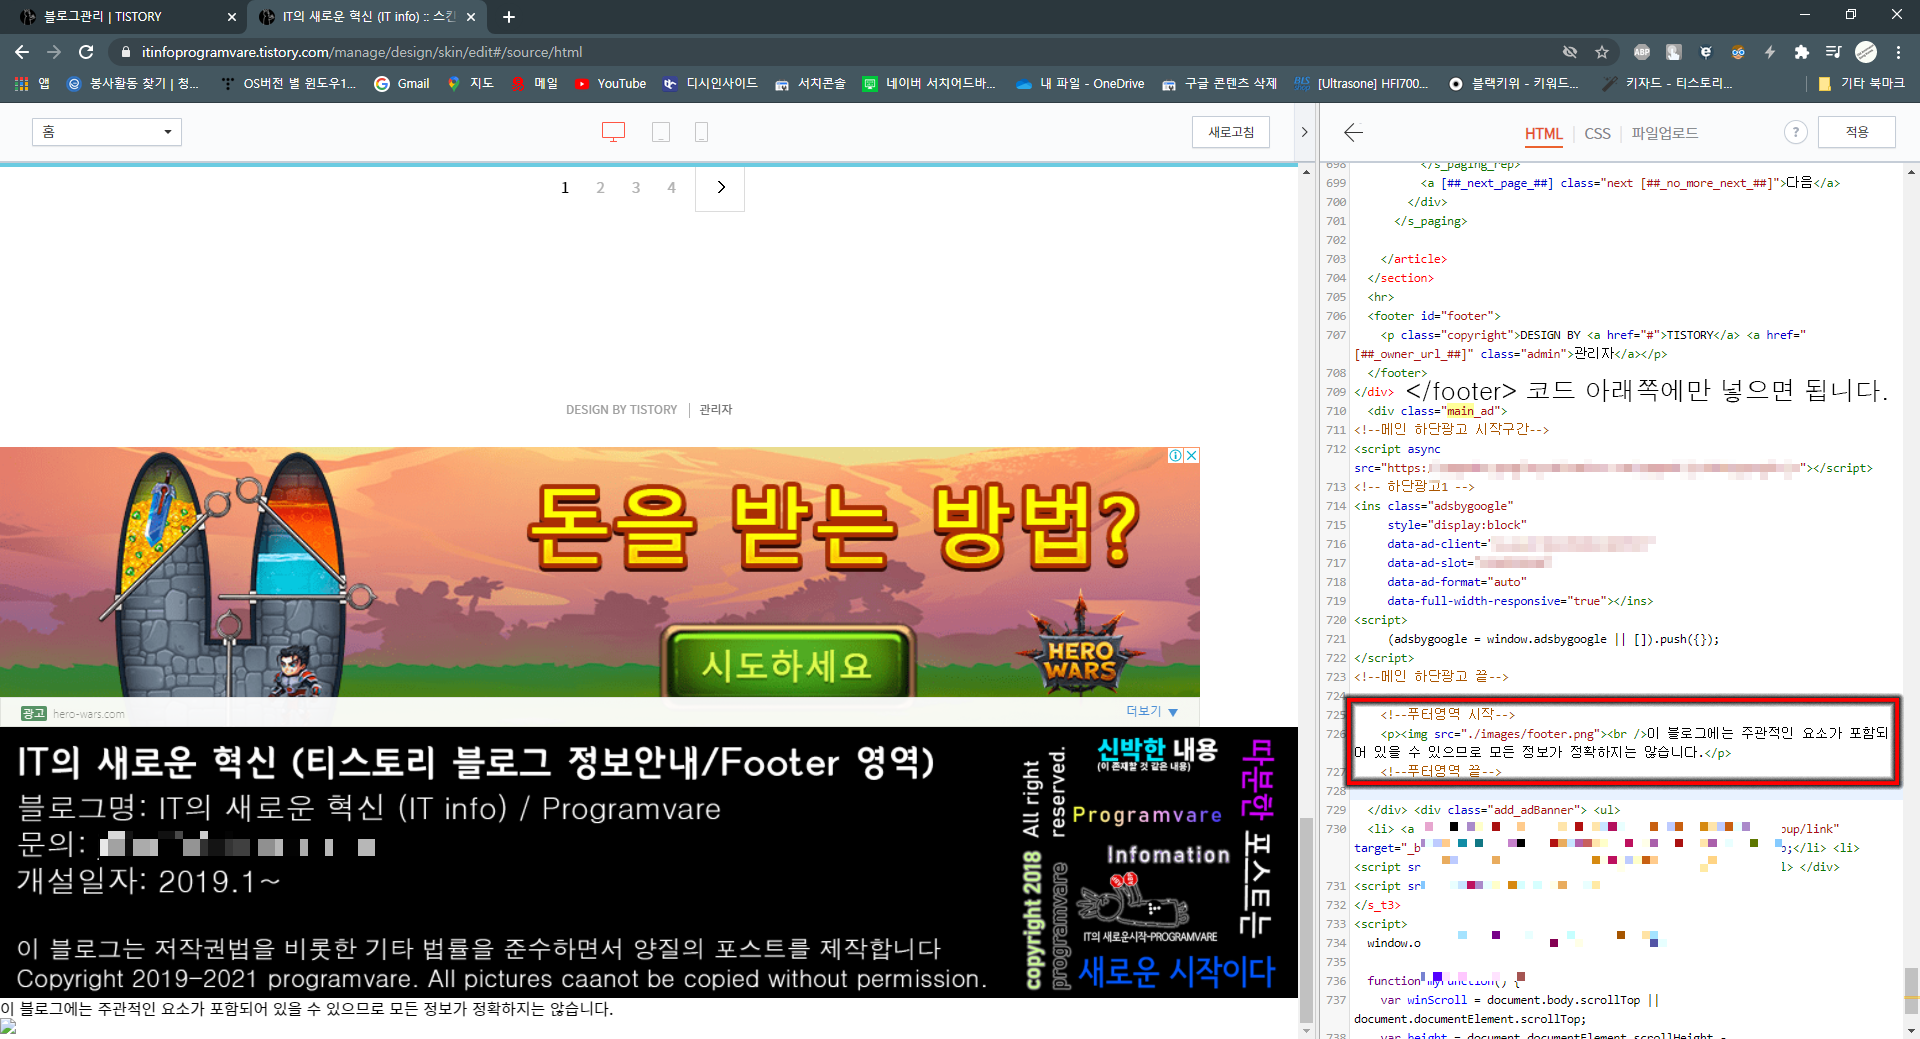Open the crossed-eye tracking protection icon
Image resolution: width=1920 pixels, height=1039 pixels.
pos(1570,52)
